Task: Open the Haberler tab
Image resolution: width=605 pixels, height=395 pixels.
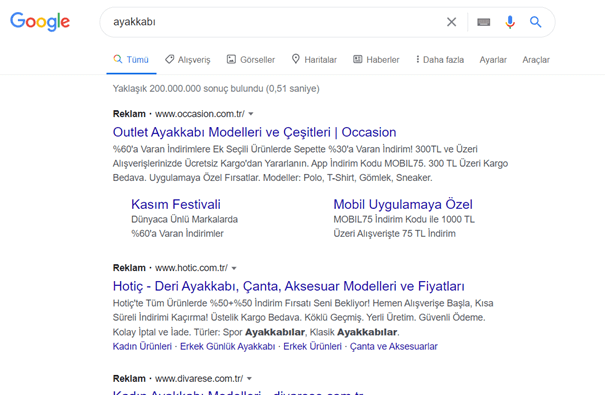Action: pos(376,60)
